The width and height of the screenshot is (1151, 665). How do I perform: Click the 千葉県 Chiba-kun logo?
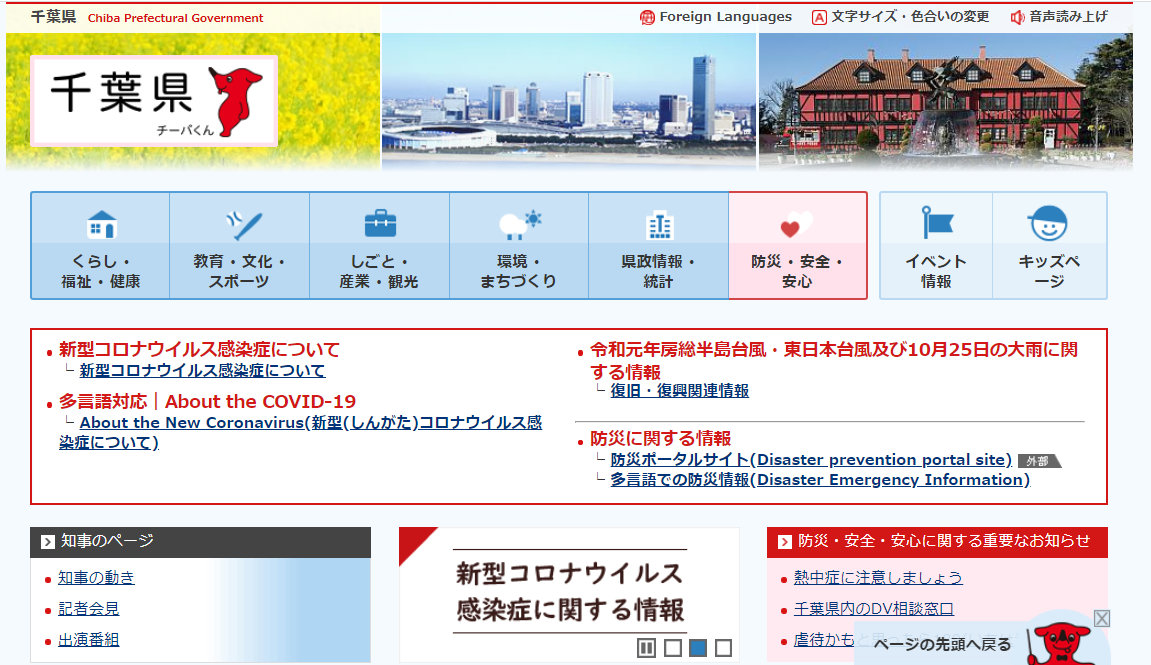154,101
